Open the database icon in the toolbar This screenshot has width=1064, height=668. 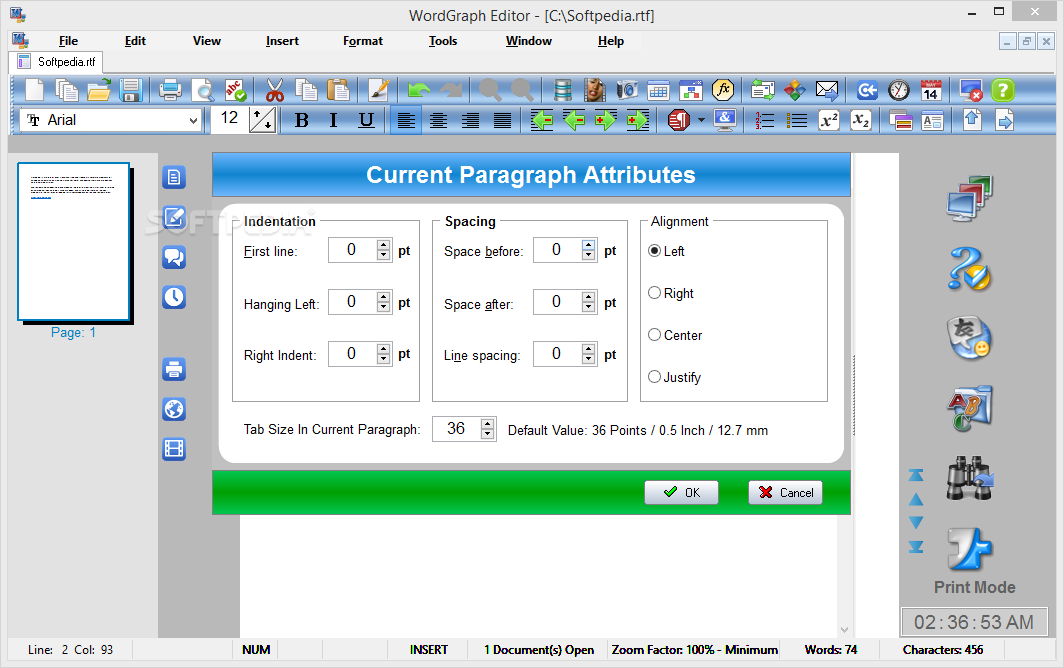(x=563, y=90)
